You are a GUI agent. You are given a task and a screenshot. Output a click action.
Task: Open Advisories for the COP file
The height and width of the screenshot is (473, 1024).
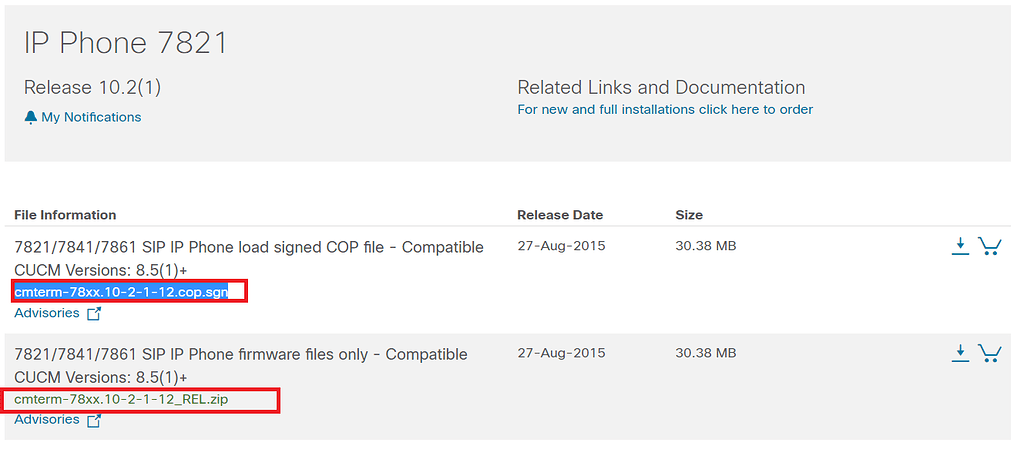46,313
